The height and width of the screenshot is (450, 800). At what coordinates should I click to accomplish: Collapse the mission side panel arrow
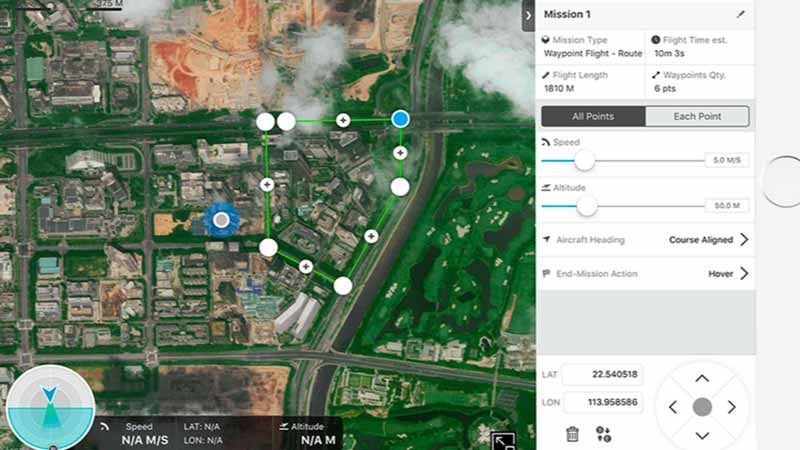pos(528,15)
